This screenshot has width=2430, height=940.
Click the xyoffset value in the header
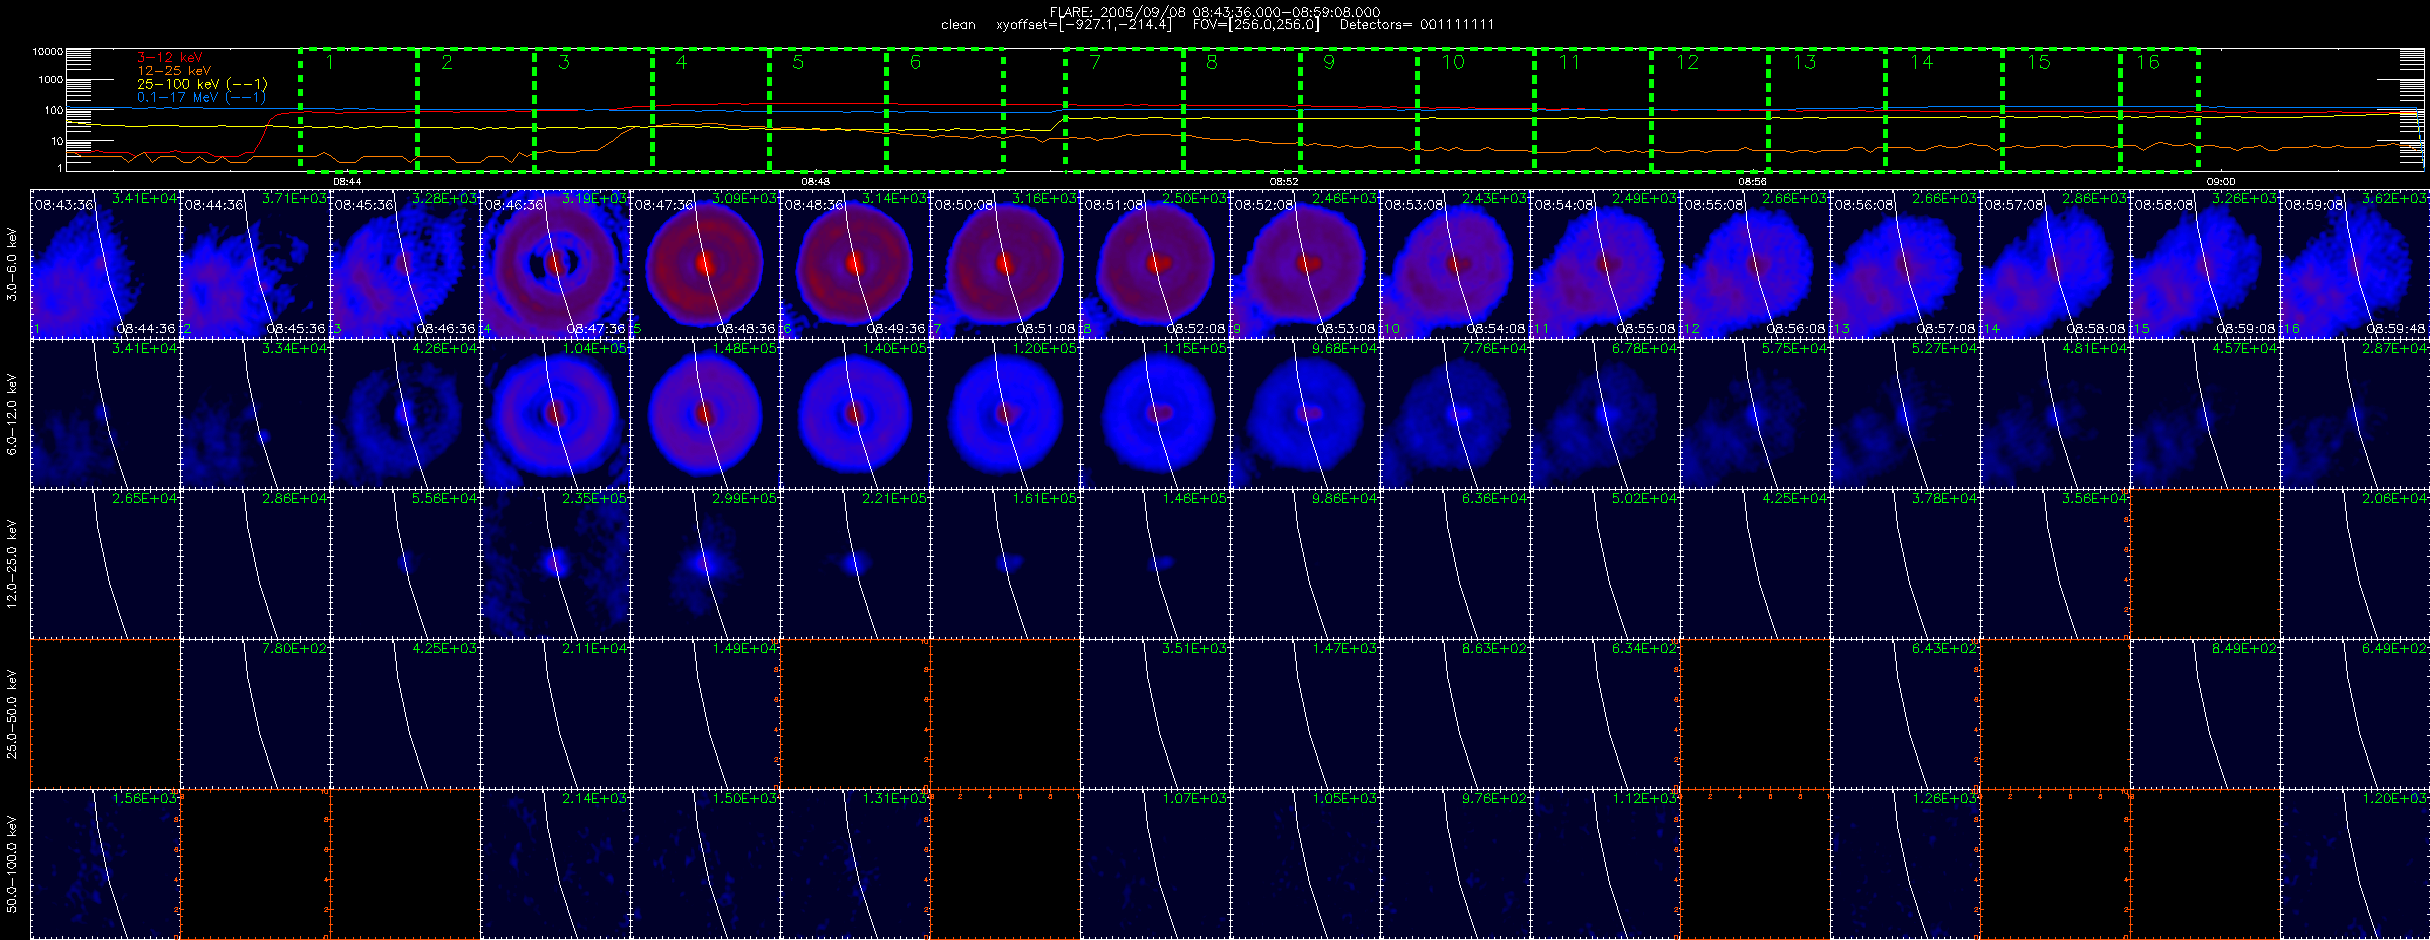pos(1083,25)
